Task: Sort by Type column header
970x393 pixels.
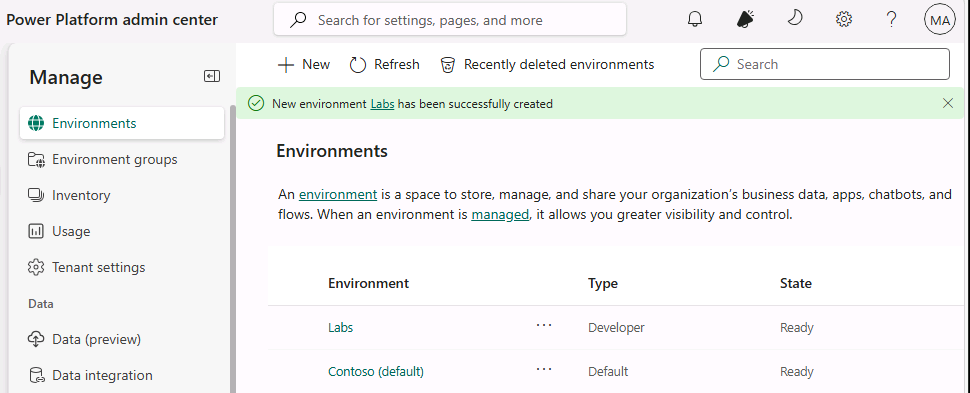Action: pyautogui.click(x=603, y=283)
